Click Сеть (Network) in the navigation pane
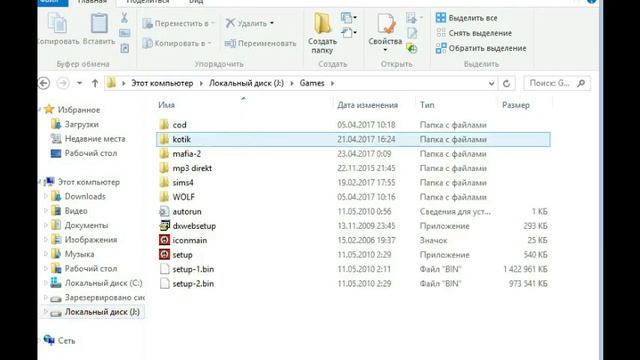This screenshot has width=640, height=360. click(x=66, y=341)
